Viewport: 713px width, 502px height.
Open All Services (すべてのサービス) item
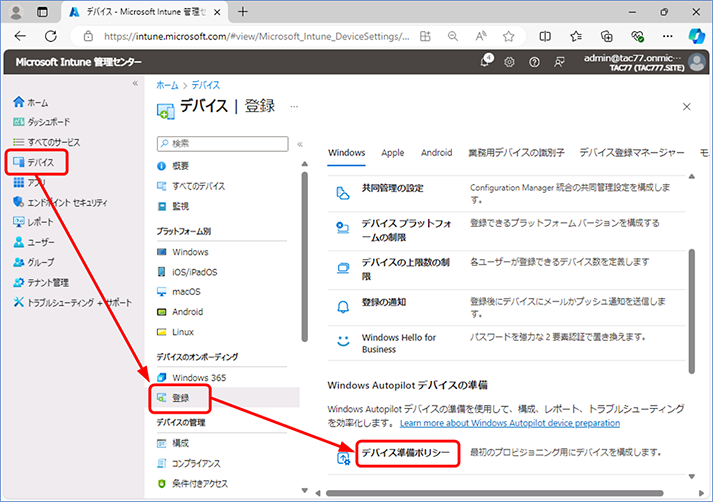46,142
